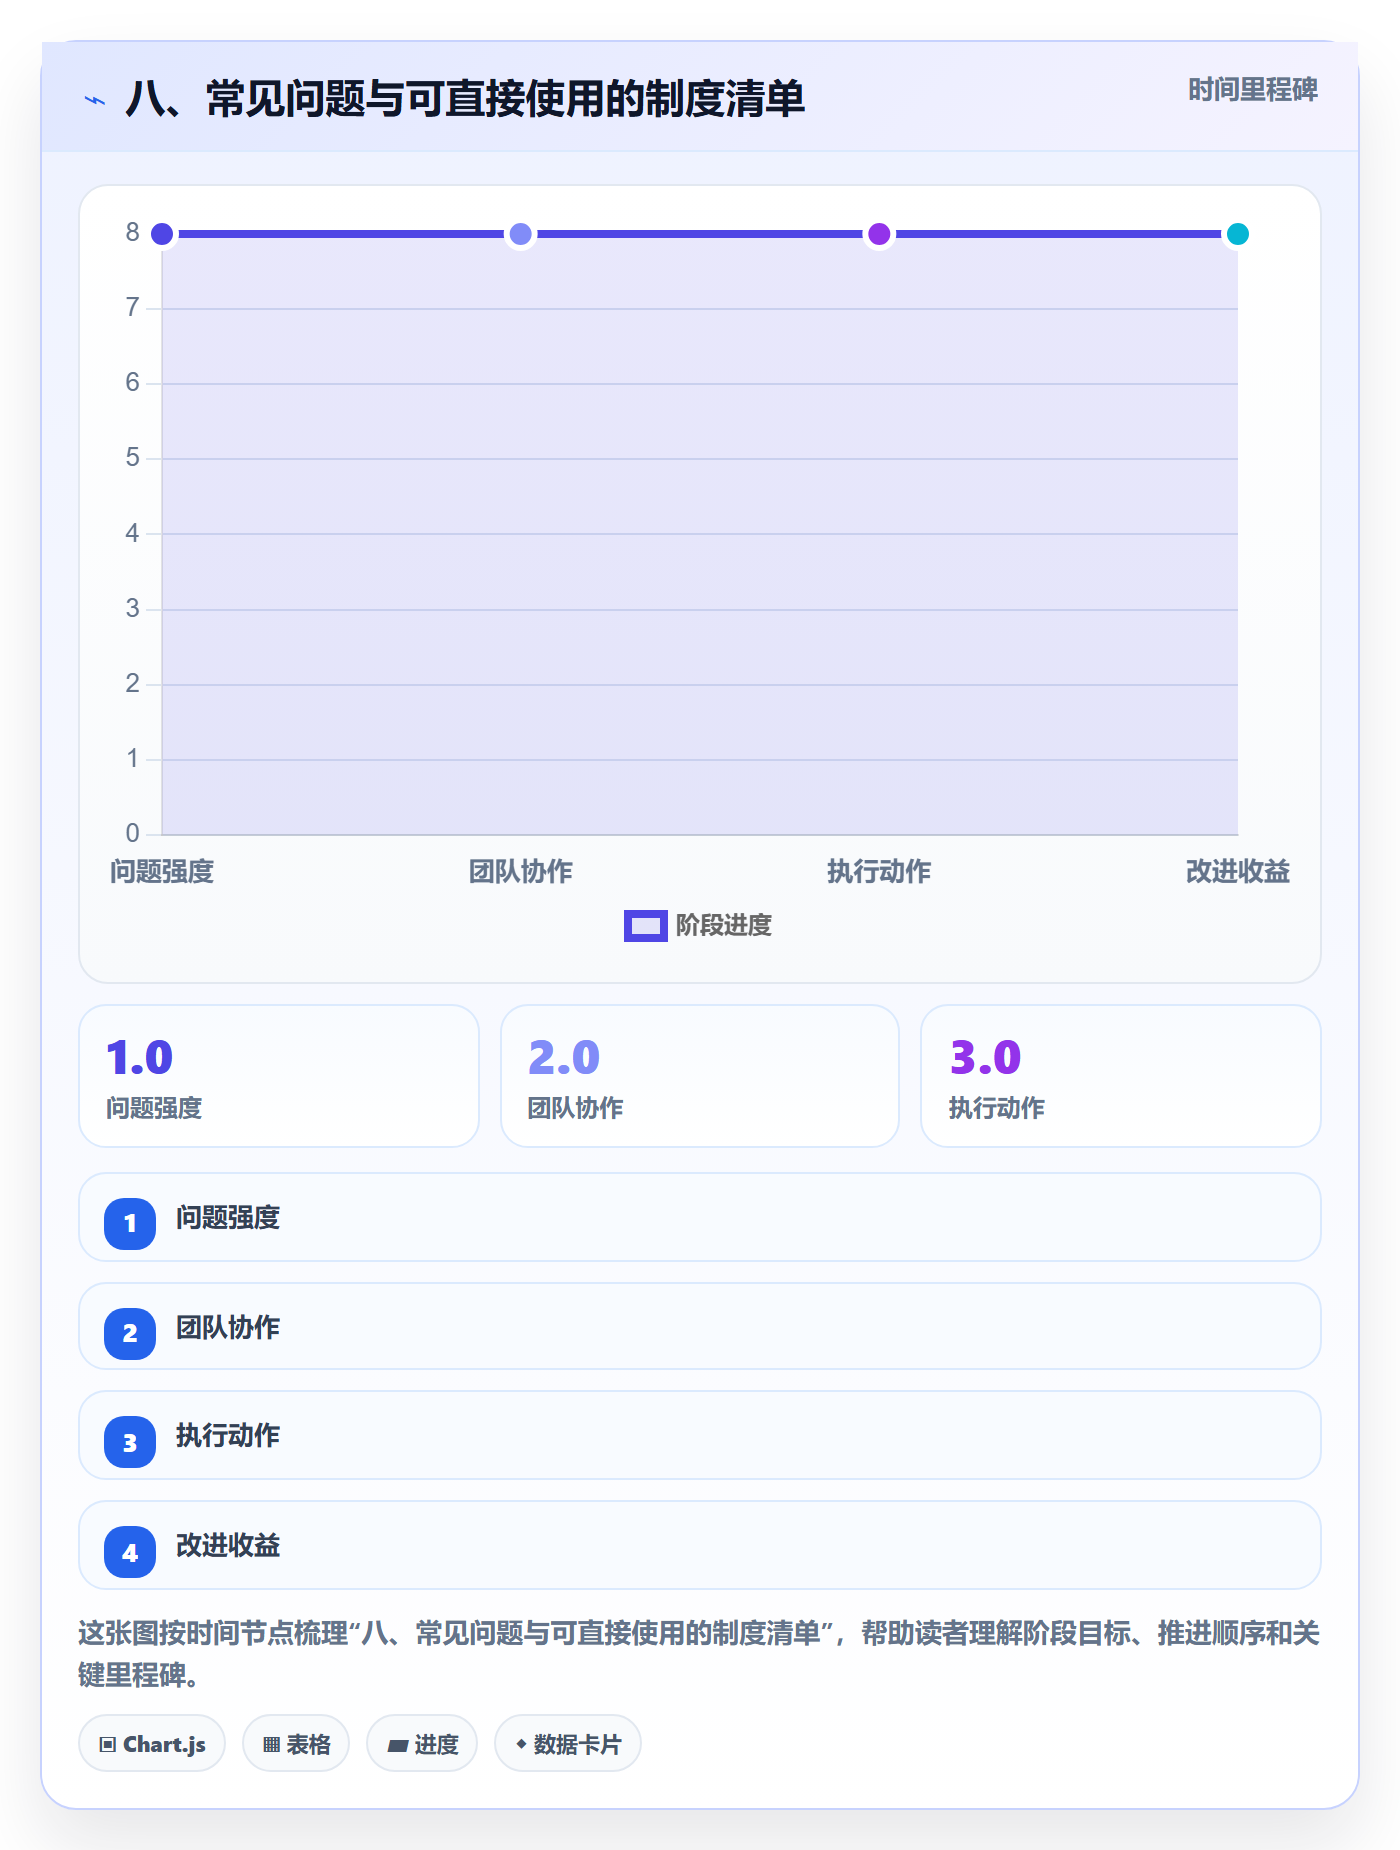The height and width of the screenshot is (1850, 1400).
Task: Click the 改进收益 list row
Action: (x=700, y=1545)
